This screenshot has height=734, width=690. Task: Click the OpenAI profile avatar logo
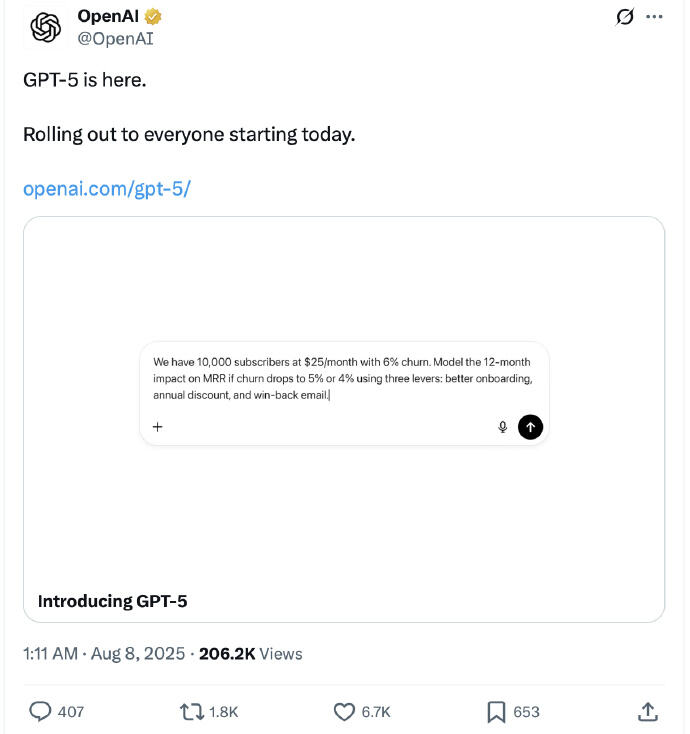(45, 28)
